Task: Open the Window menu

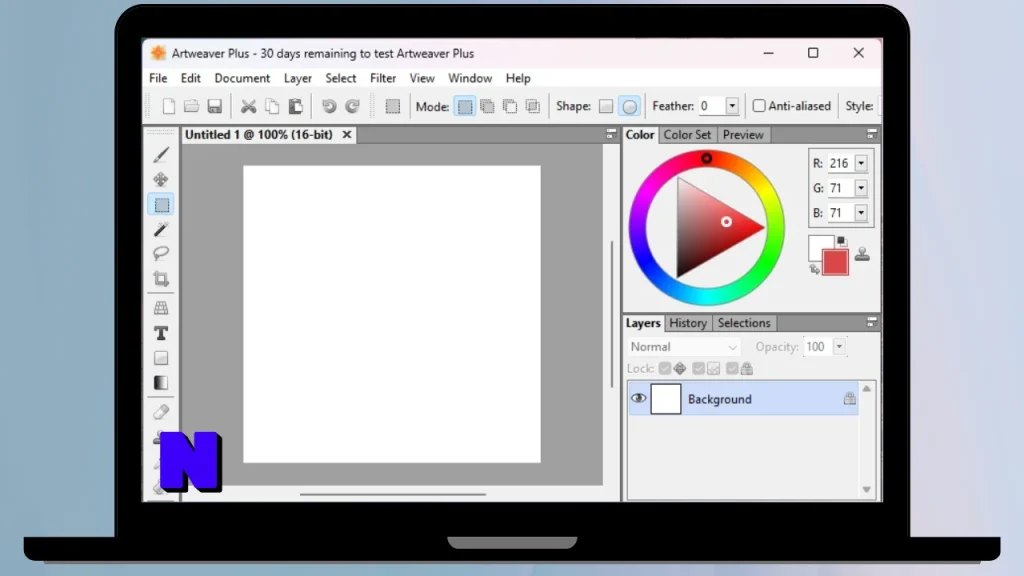Action: coord(470,78)
